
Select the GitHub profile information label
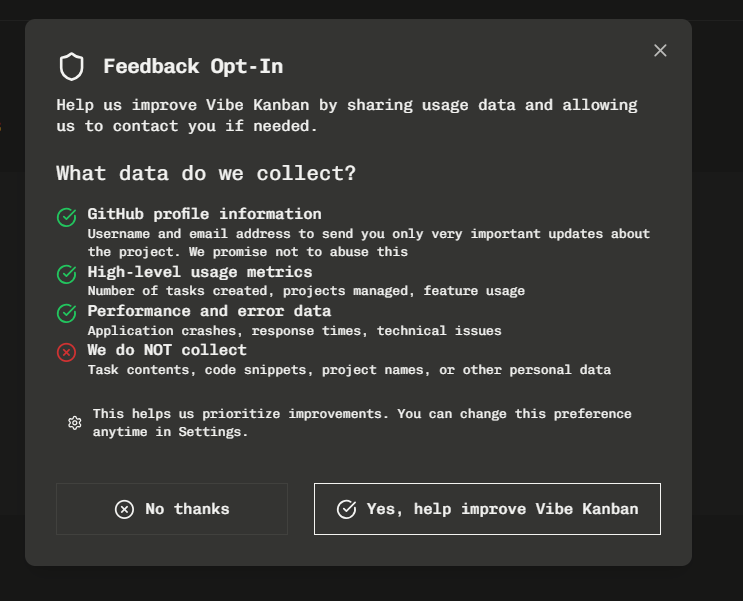[204, 214]
